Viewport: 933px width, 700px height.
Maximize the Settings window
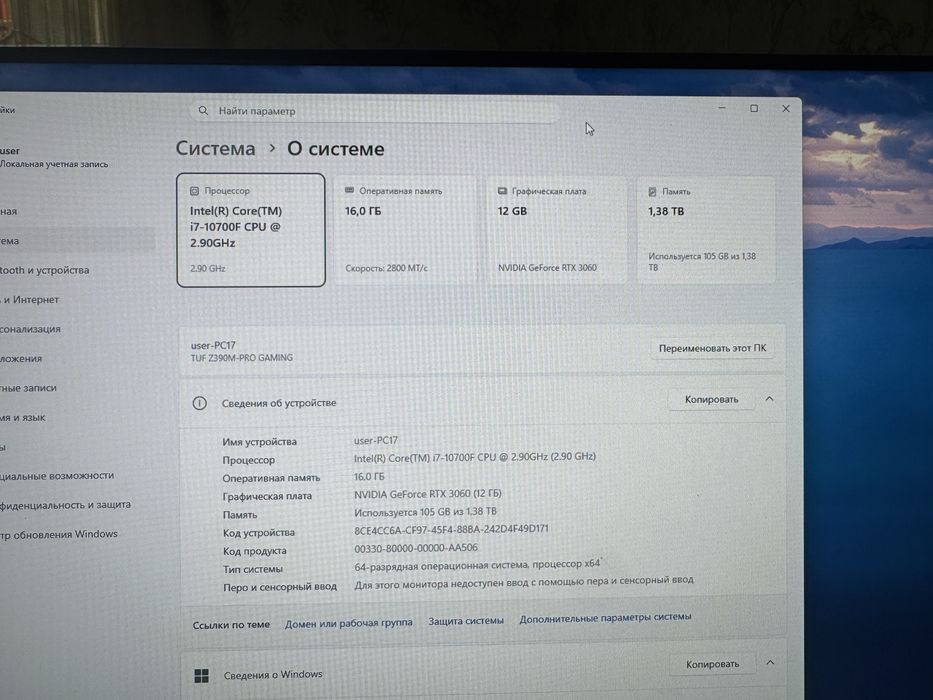pos(754,108)
